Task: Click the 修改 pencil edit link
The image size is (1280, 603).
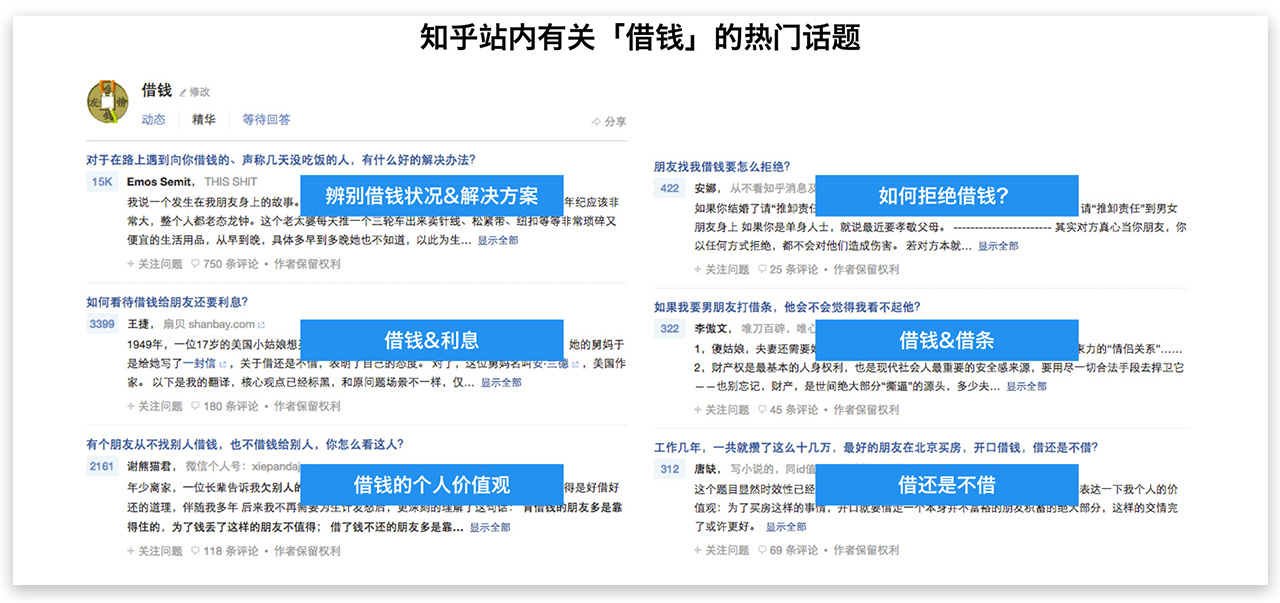Action: coord(195,92)
